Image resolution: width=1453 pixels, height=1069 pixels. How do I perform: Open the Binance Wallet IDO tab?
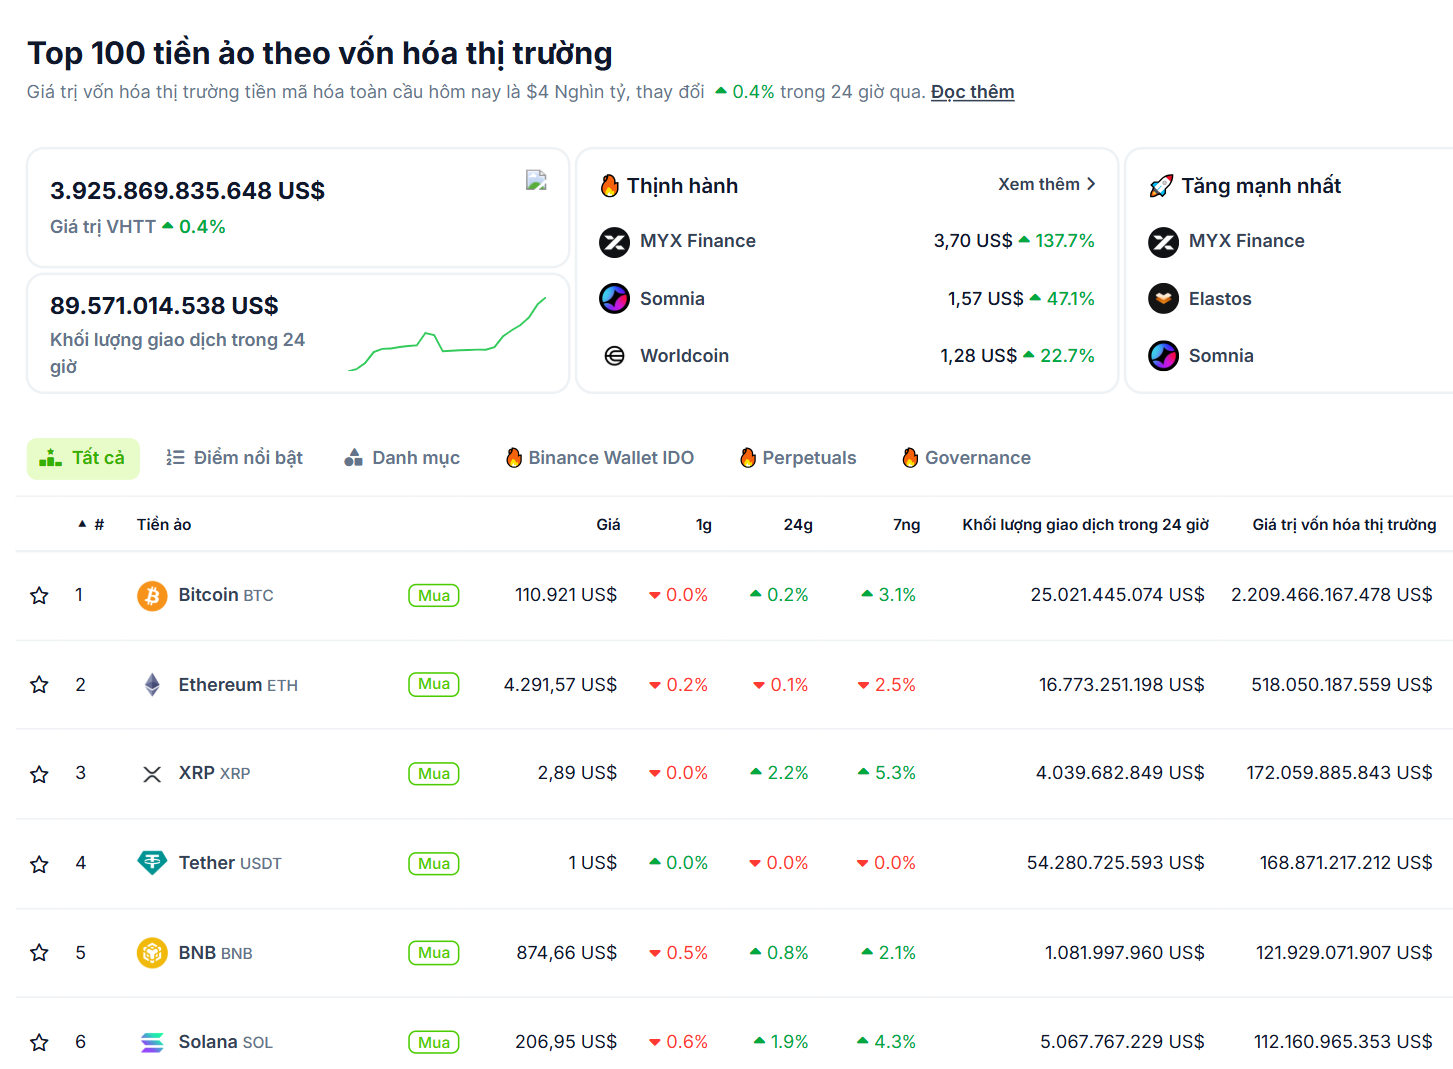[x=598, y=458]
